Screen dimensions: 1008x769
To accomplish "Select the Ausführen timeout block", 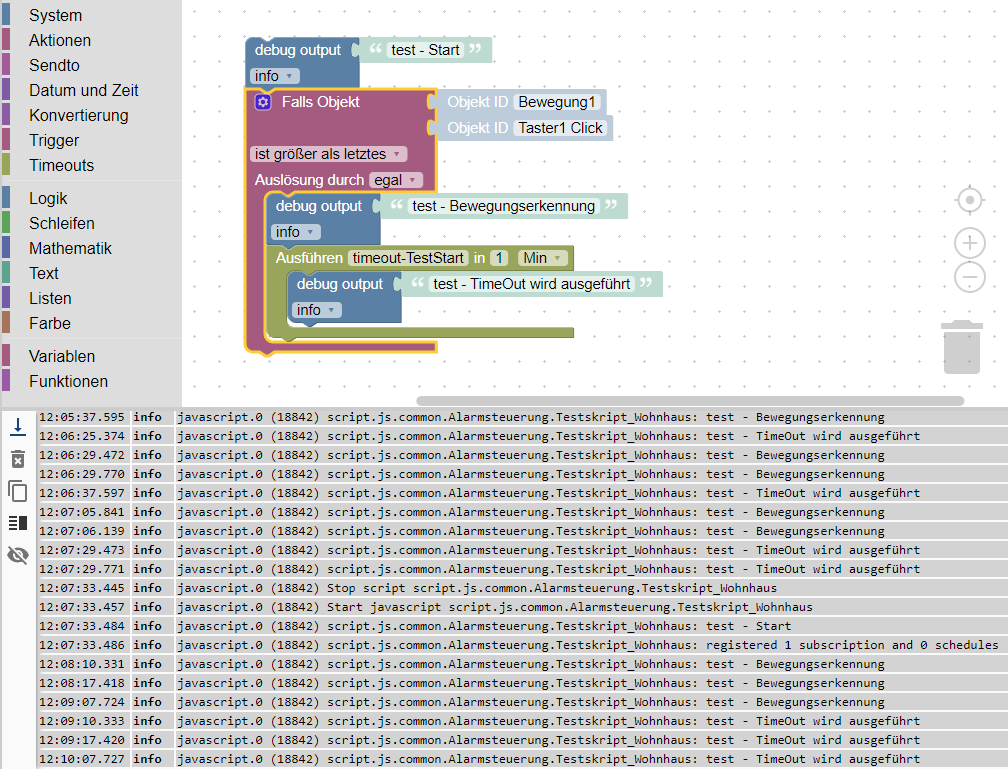I will click(309, 258).
